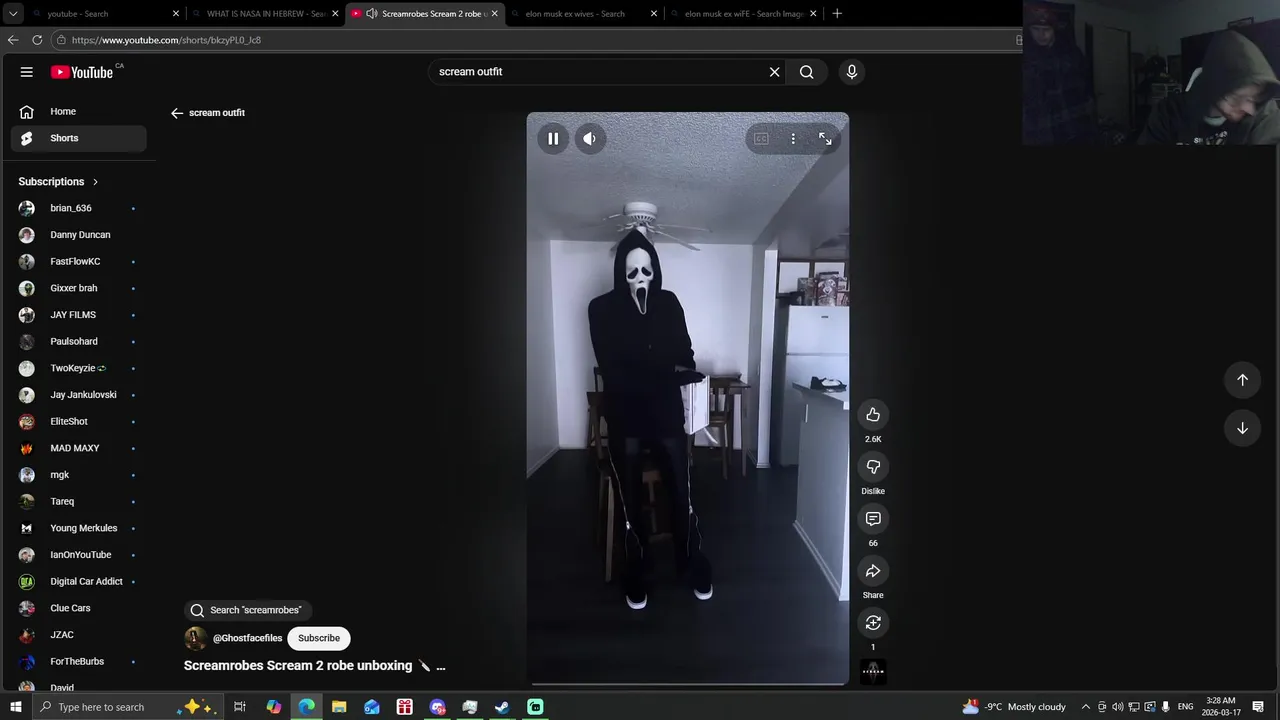Show hidden system tray icons
Image resolution: width=1280 pixels, height=720 pixels.
pyautogui.click(x=1086, y=707)
